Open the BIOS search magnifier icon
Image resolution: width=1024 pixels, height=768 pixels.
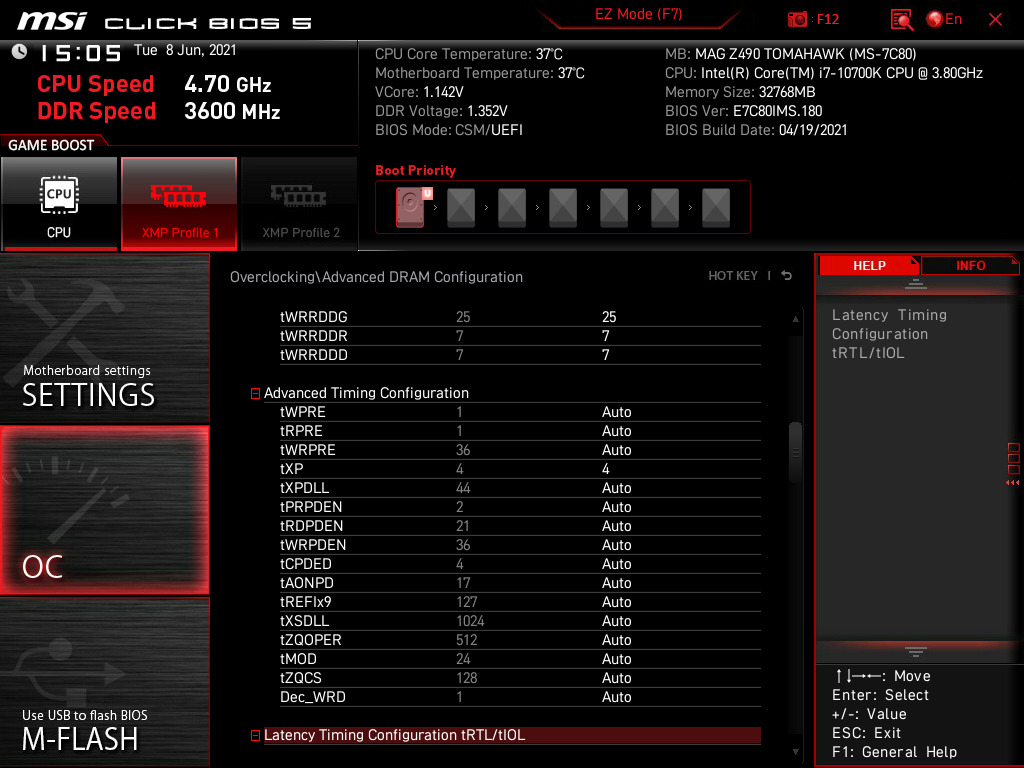tap(901, 20)
